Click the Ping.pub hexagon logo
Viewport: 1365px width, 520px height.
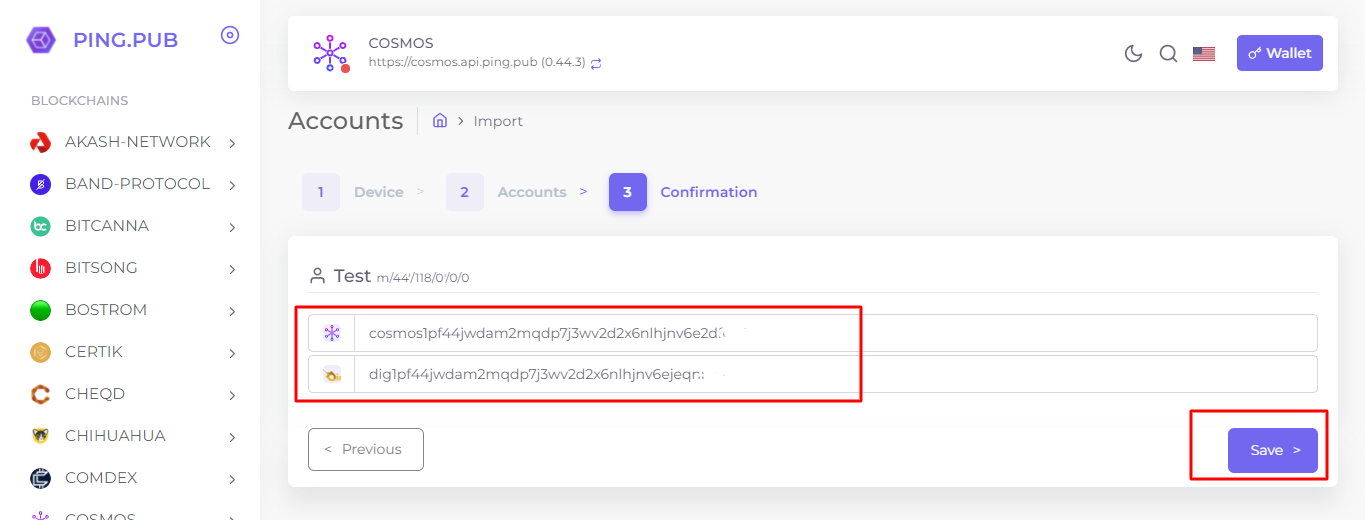[41, 40]
